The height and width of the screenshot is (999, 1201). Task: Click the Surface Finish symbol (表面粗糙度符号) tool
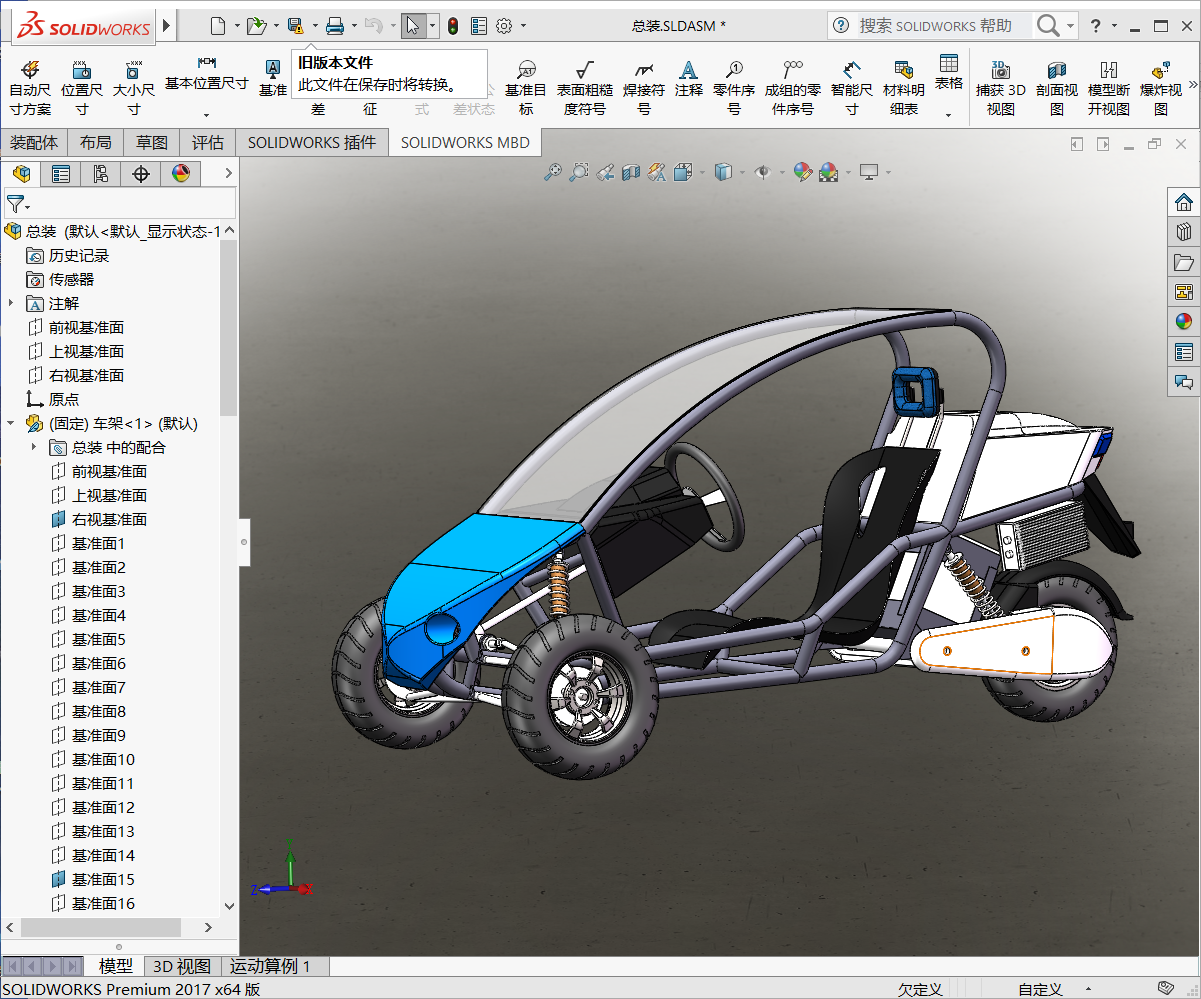584,86
